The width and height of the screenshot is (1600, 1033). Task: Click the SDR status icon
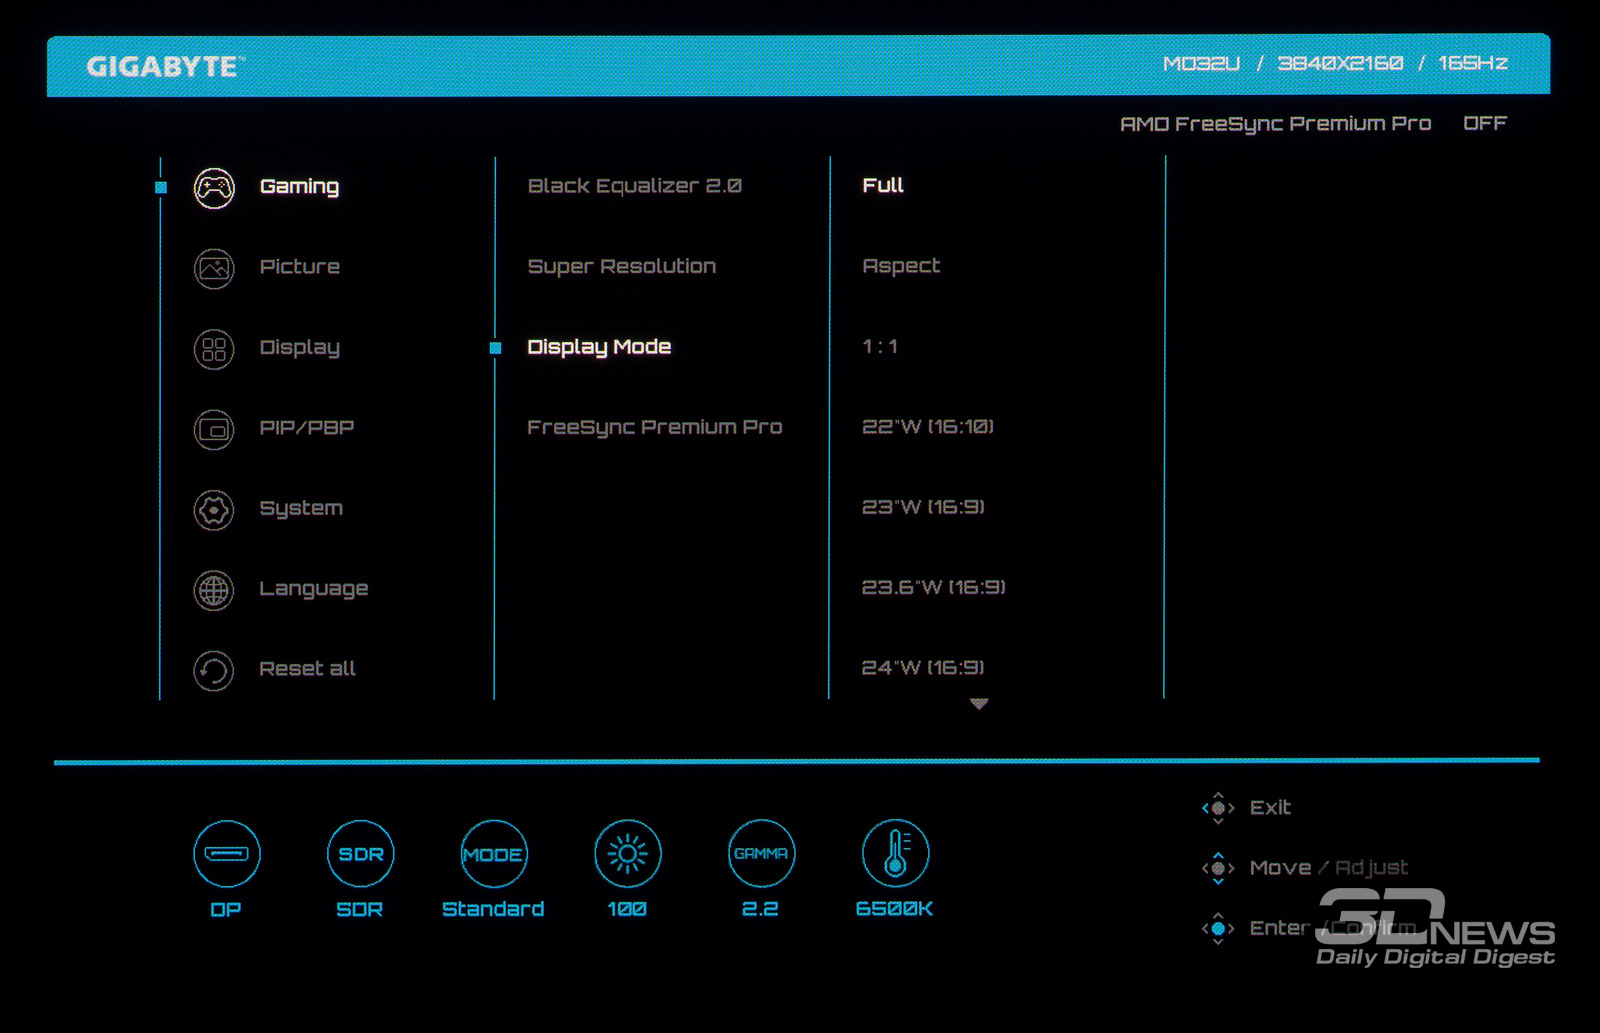(361, 853)
